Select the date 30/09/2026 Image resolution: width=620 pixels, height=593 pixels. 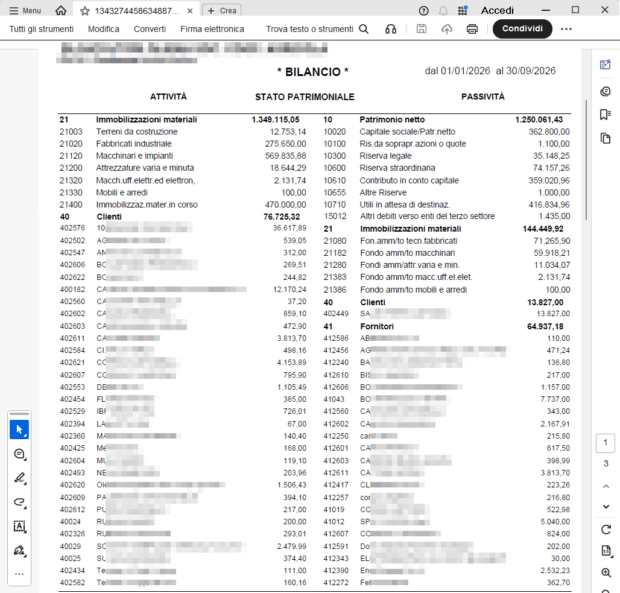pyautogui.click(x=531, y=71)
